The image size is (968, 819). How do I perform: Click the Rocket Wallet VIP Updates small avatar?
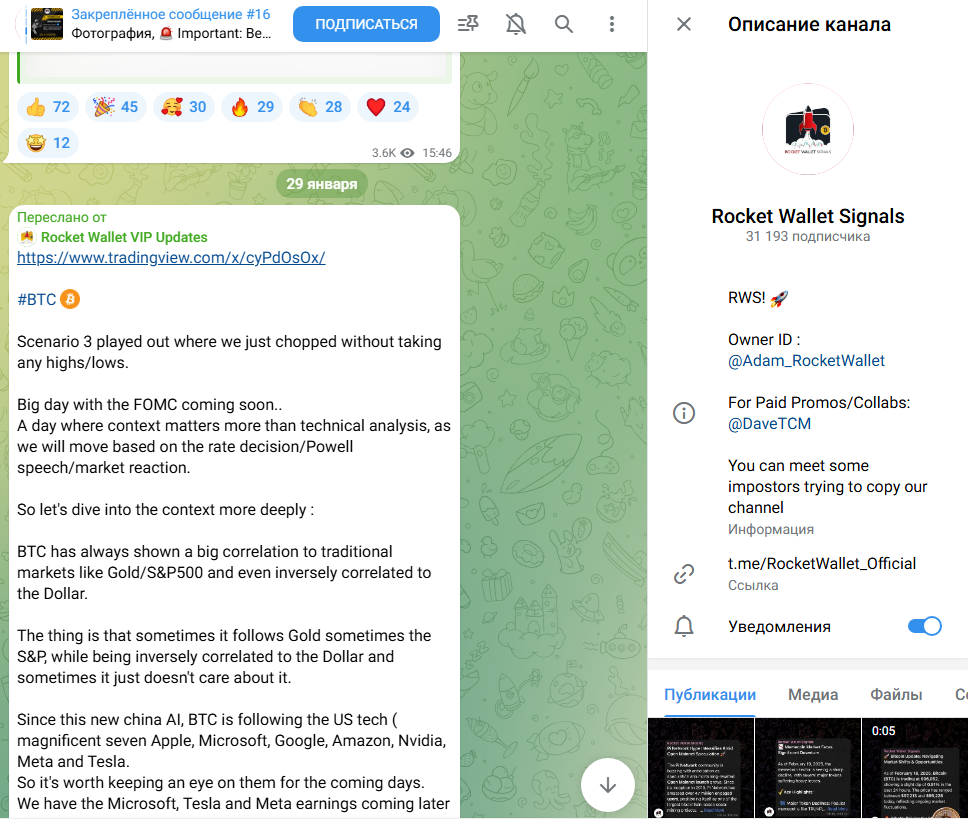(27, 237)
